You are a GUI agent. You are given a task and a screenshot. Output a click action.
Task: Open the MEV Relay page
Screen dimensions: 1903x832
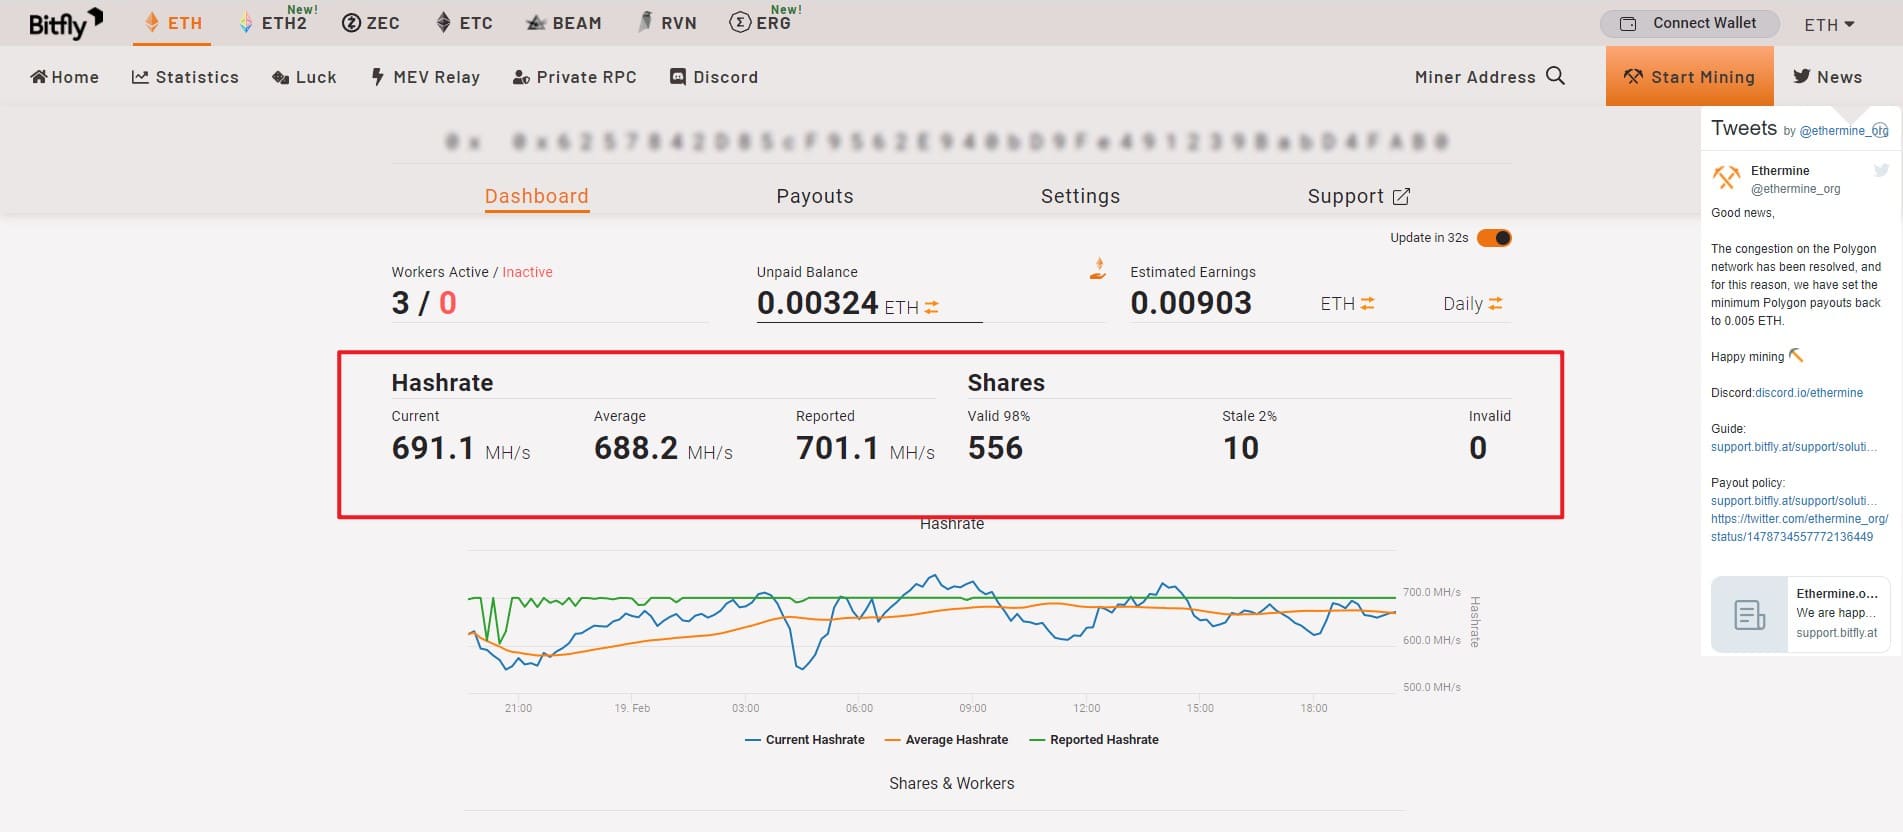click(x=425, y=77)
